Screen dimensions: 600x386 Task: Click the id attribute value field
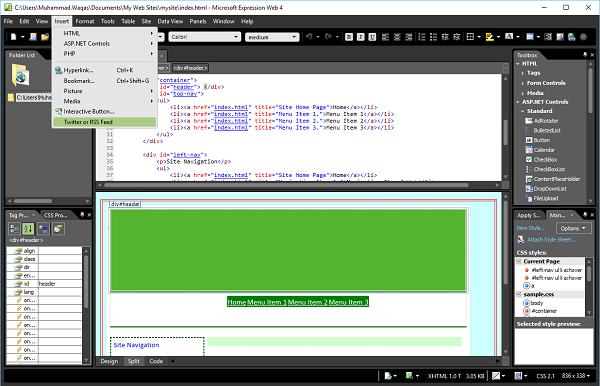[x=60, y=283]
